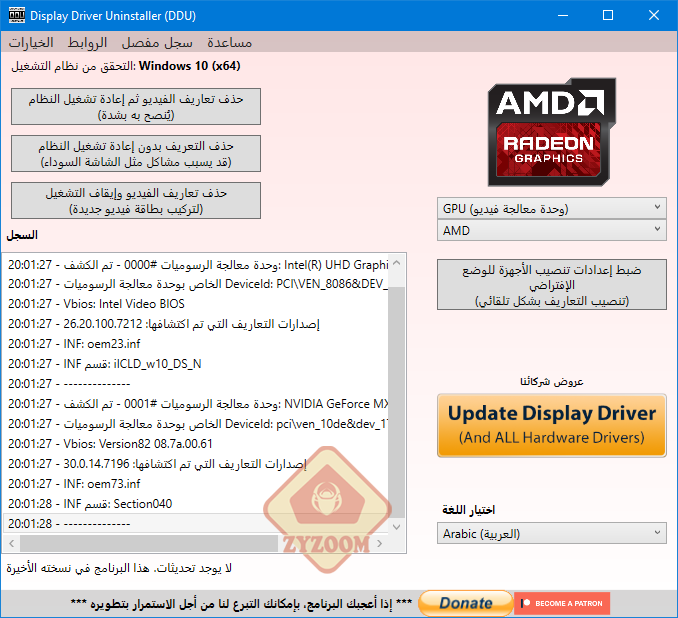Screen dimensions: 678x618
Task: Expand the Arabic language selection dropdown
Action: pos(552,533)
